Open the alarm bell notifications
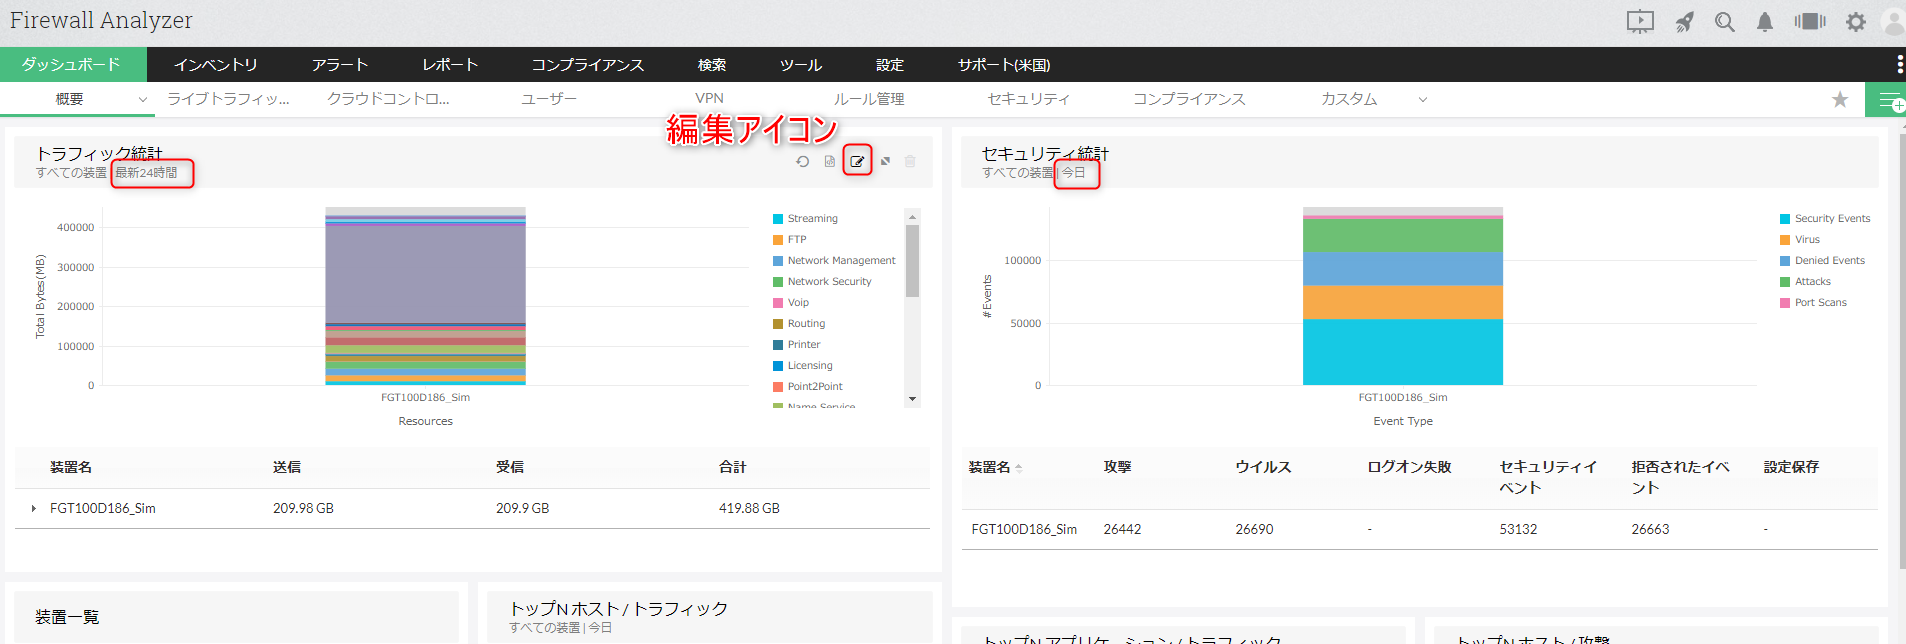1906x644 pixels. tap(1765, 22)
